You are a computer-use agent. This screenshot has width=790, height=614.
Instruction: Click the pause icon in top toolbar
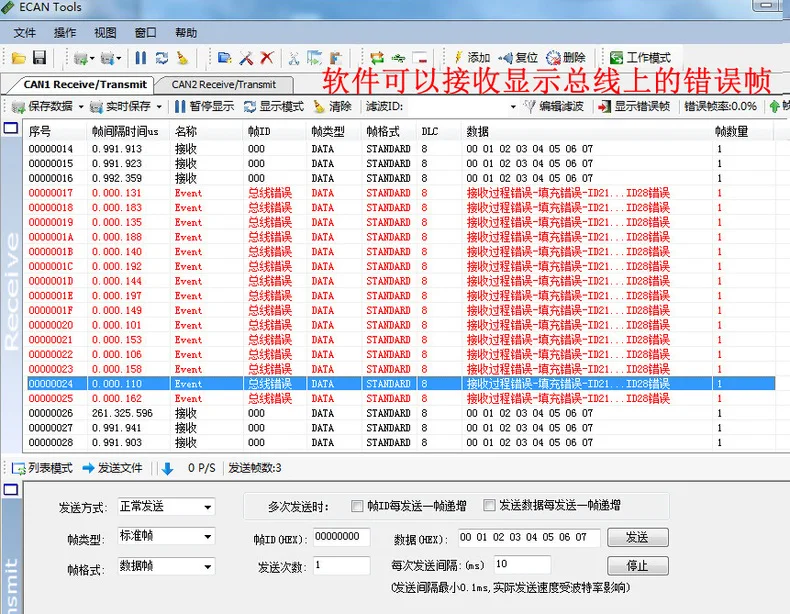pos(141,58)
